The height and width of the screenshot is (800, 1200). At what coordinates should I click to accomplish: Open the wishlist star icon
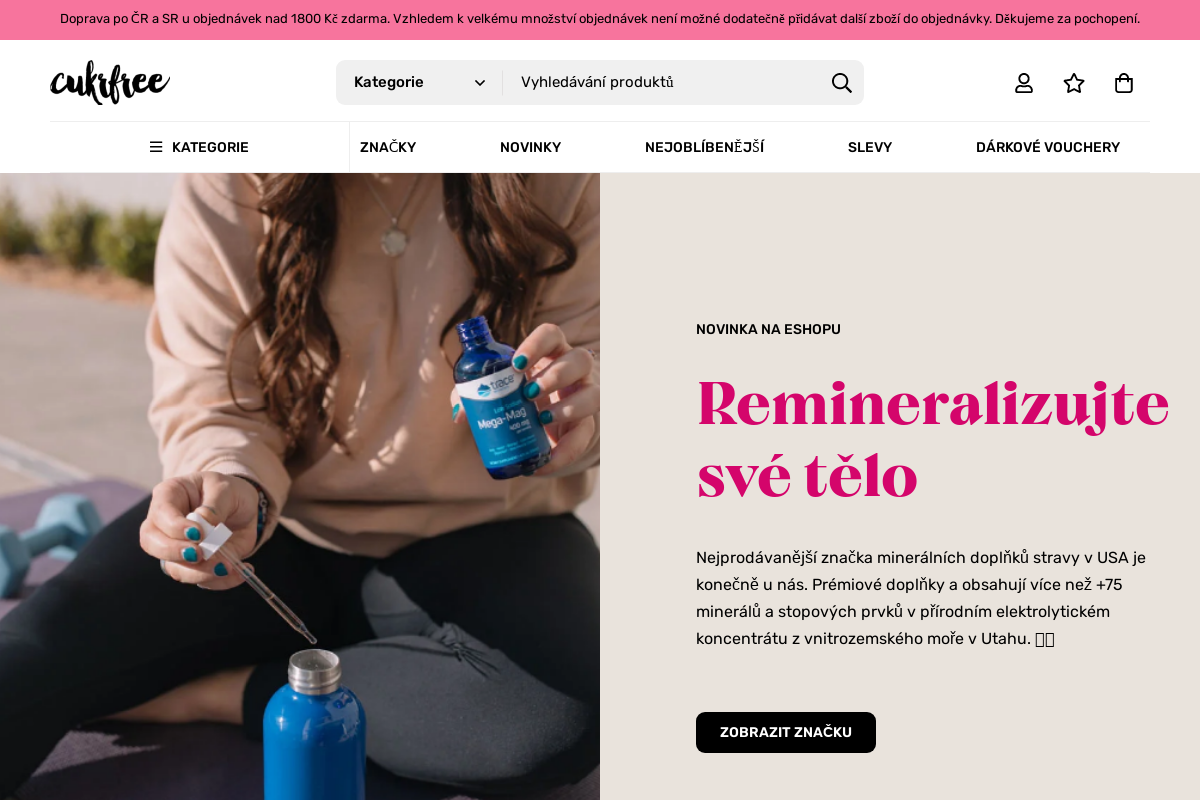point(1074,83)
